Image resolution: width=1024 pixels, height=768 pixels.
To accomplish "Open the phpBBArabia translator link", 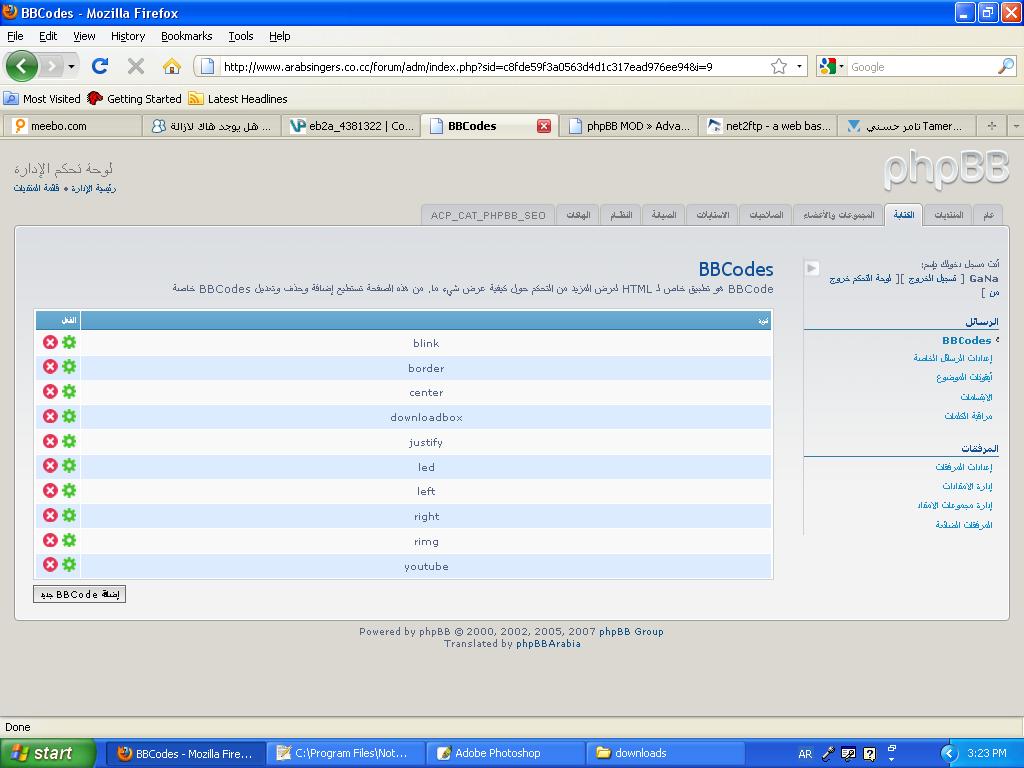I will (548, 644).
